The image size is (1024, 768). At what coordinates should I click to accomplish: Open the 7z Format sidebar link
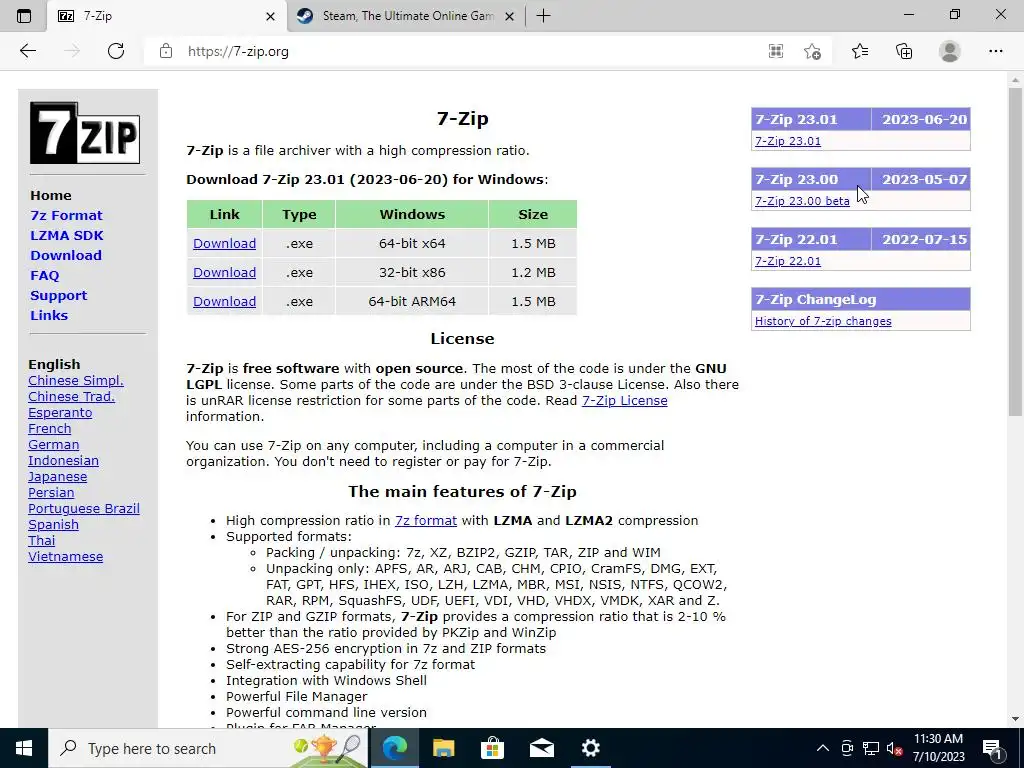pyautogui.click(x=67, y=216)
